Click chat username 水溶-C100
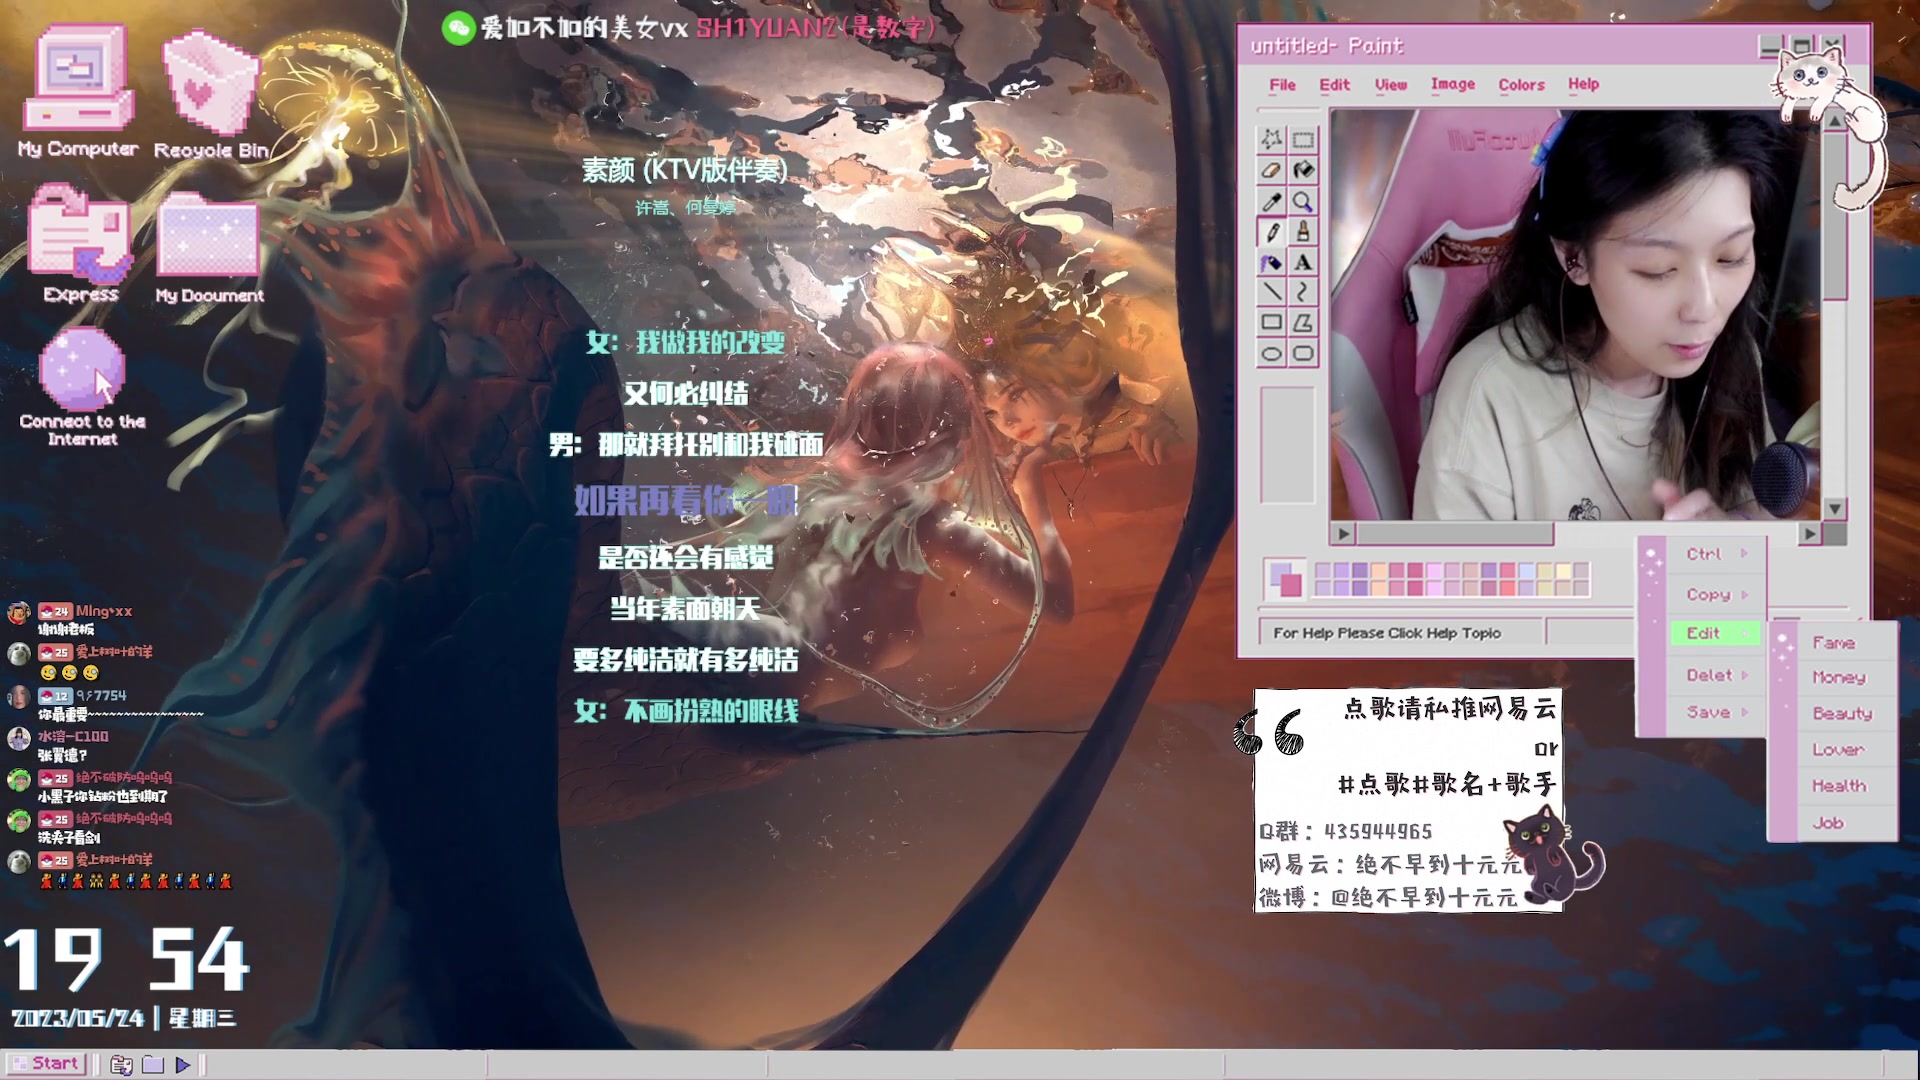This screenshot has height=1080, width=1920. [73, 736]
